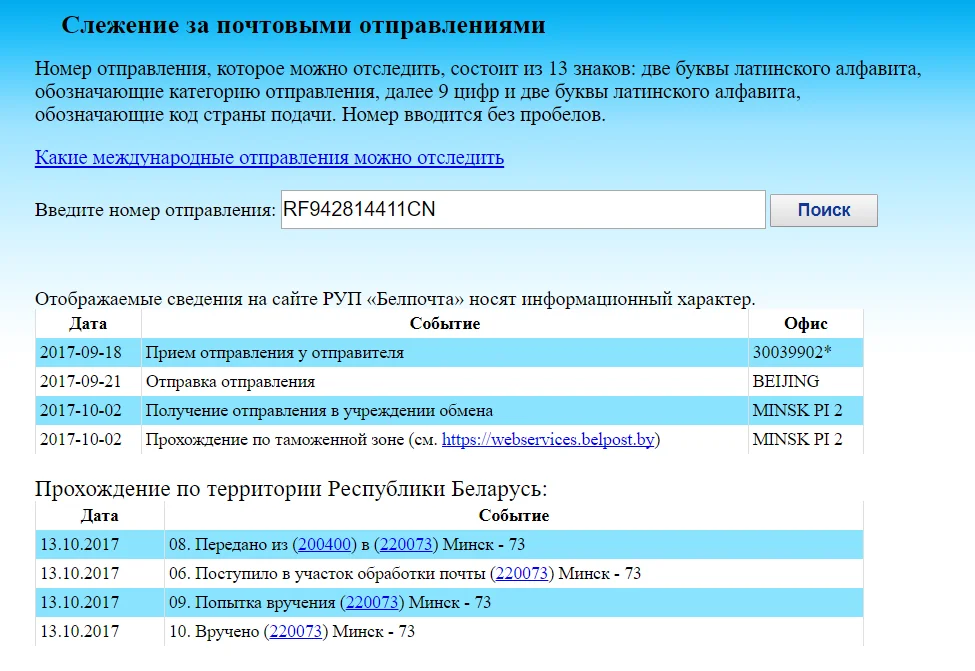Click the Дата header of first table
Image resolution: width=975 pixels, height=671 pixels.
[88, 324]
